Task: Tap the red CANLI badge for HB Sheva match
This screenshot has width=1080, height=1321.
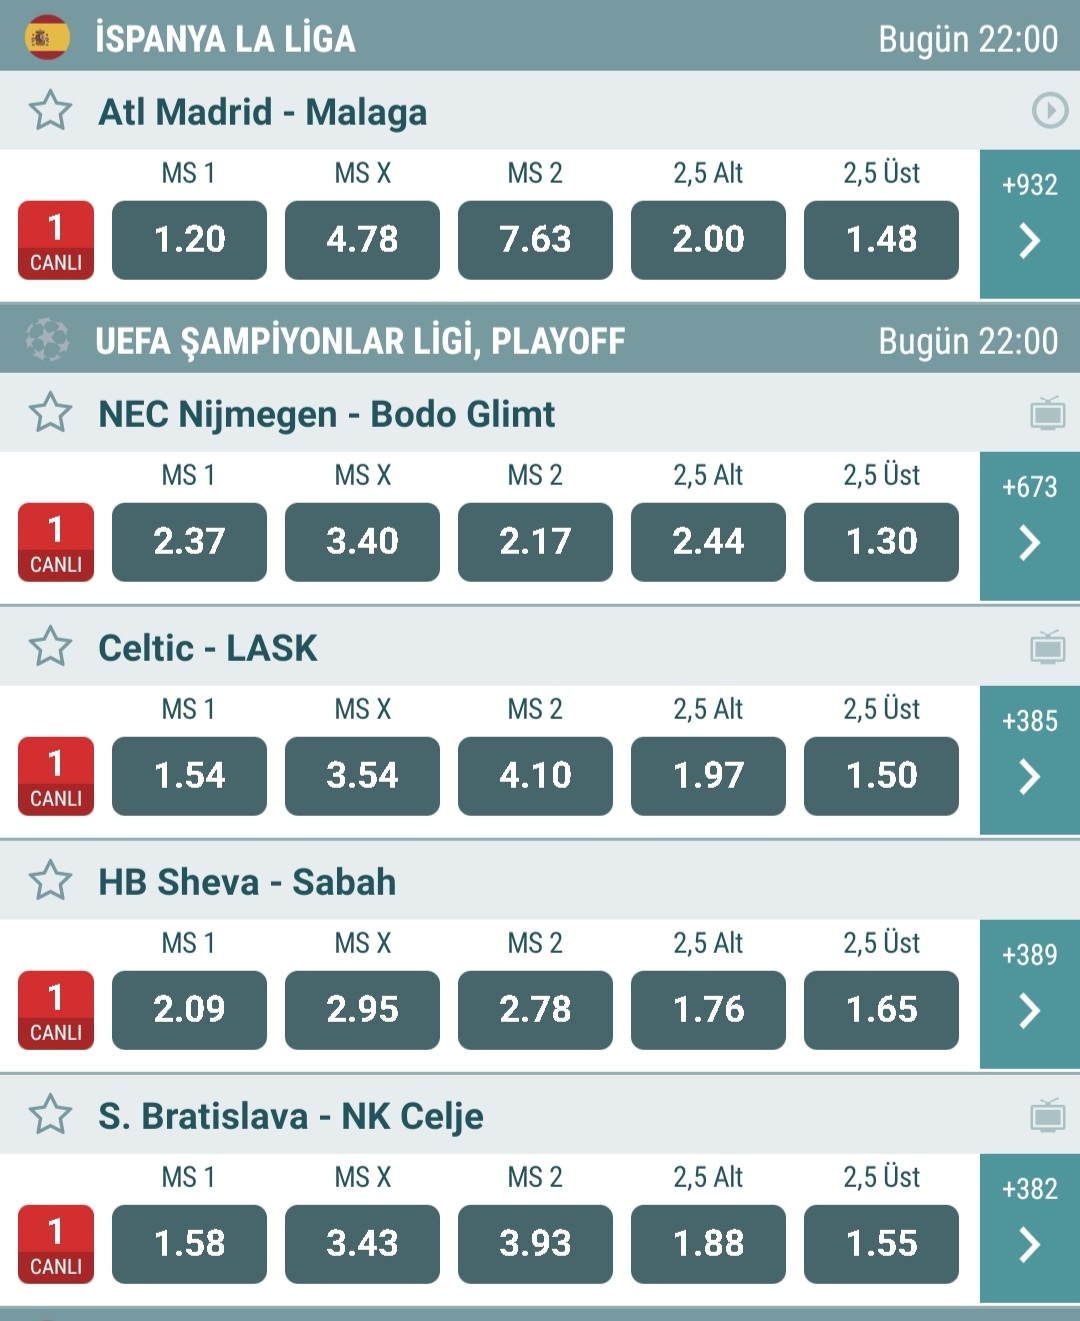Action: (56, 1010)
